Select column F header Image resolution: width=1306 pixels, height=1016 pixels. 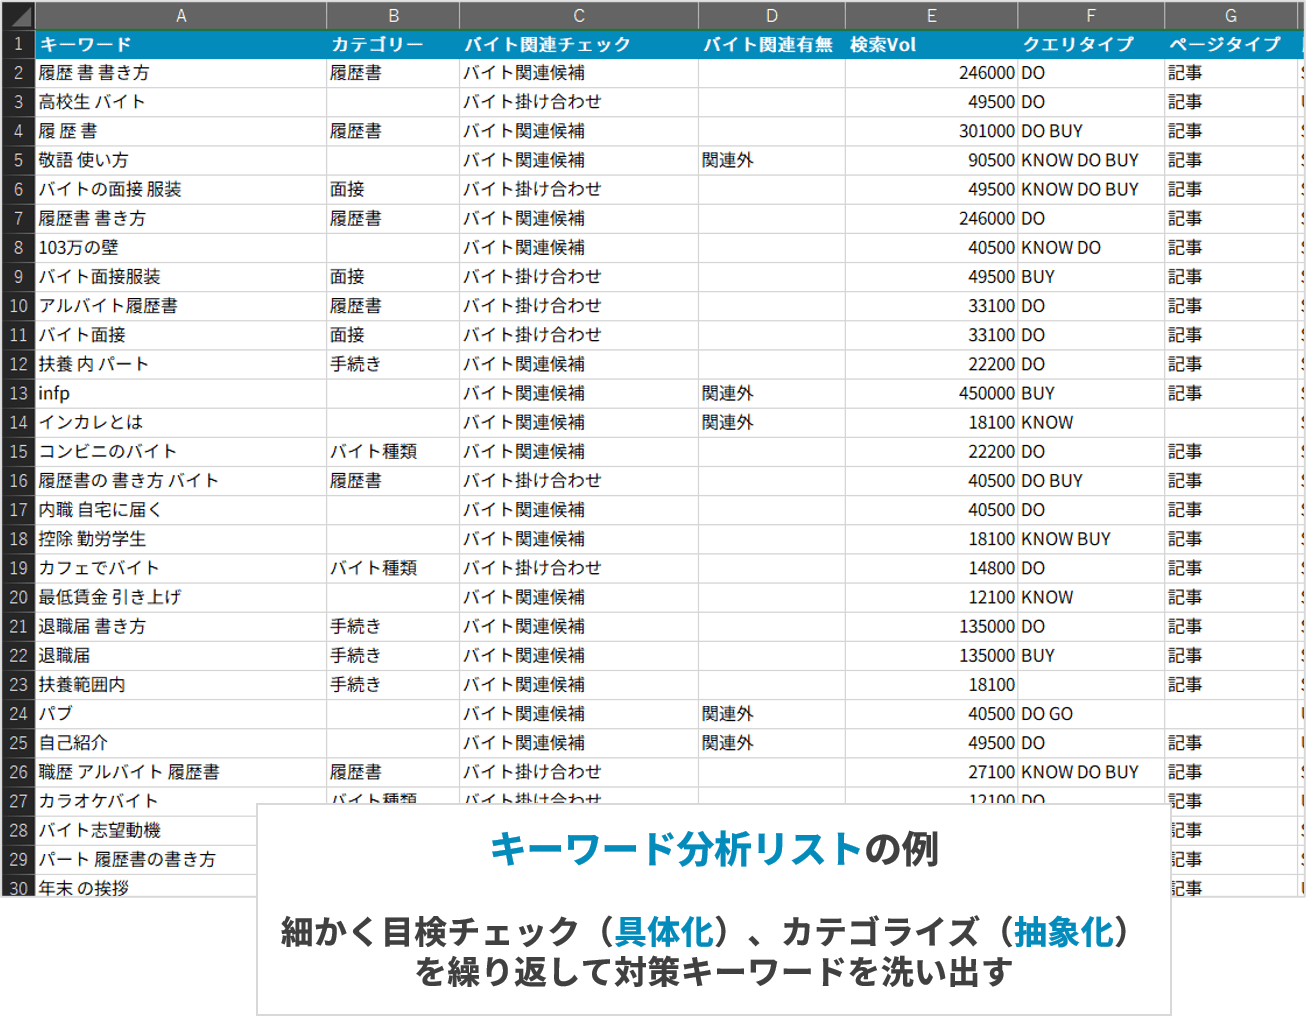[1091, 16]
